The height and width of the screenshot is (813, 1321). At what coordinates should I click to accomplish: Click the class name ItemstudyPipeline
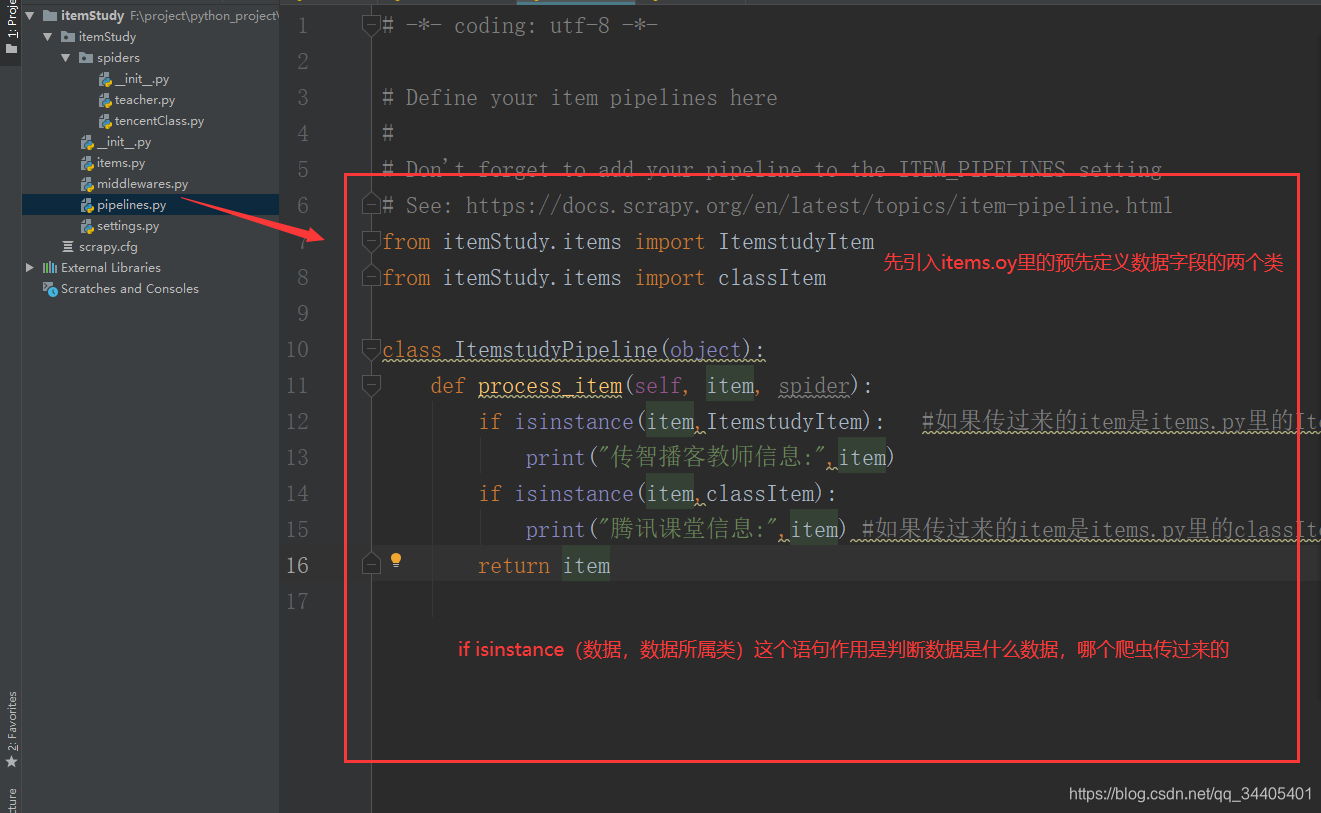point(557,350)
